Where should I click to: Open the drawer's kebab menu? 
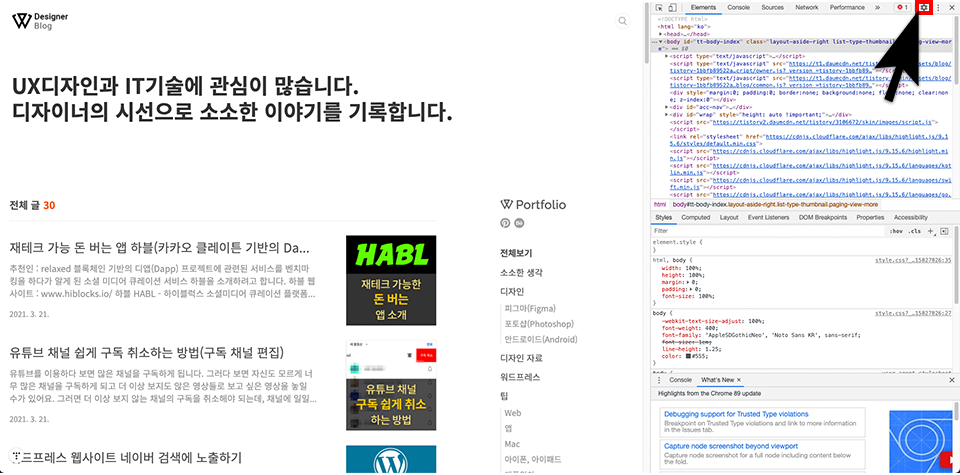pos(659,380)
